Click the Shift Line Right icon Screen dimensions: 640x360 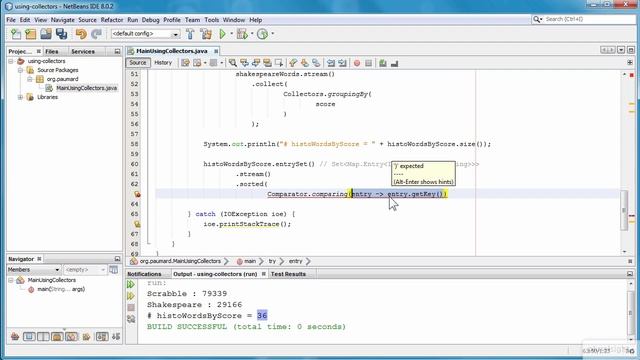tap(342, 63)
